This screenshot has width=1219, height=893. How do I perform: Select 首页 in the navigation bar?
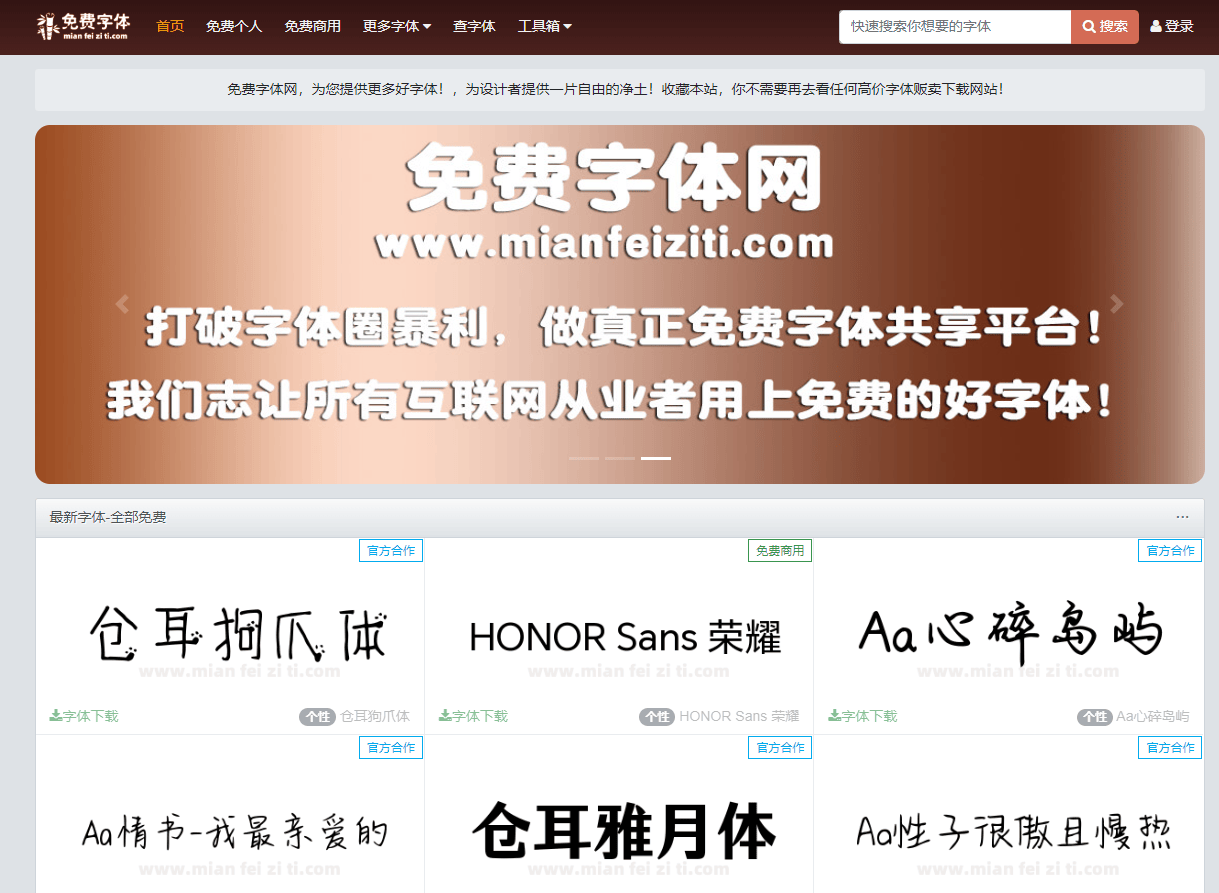170,26
